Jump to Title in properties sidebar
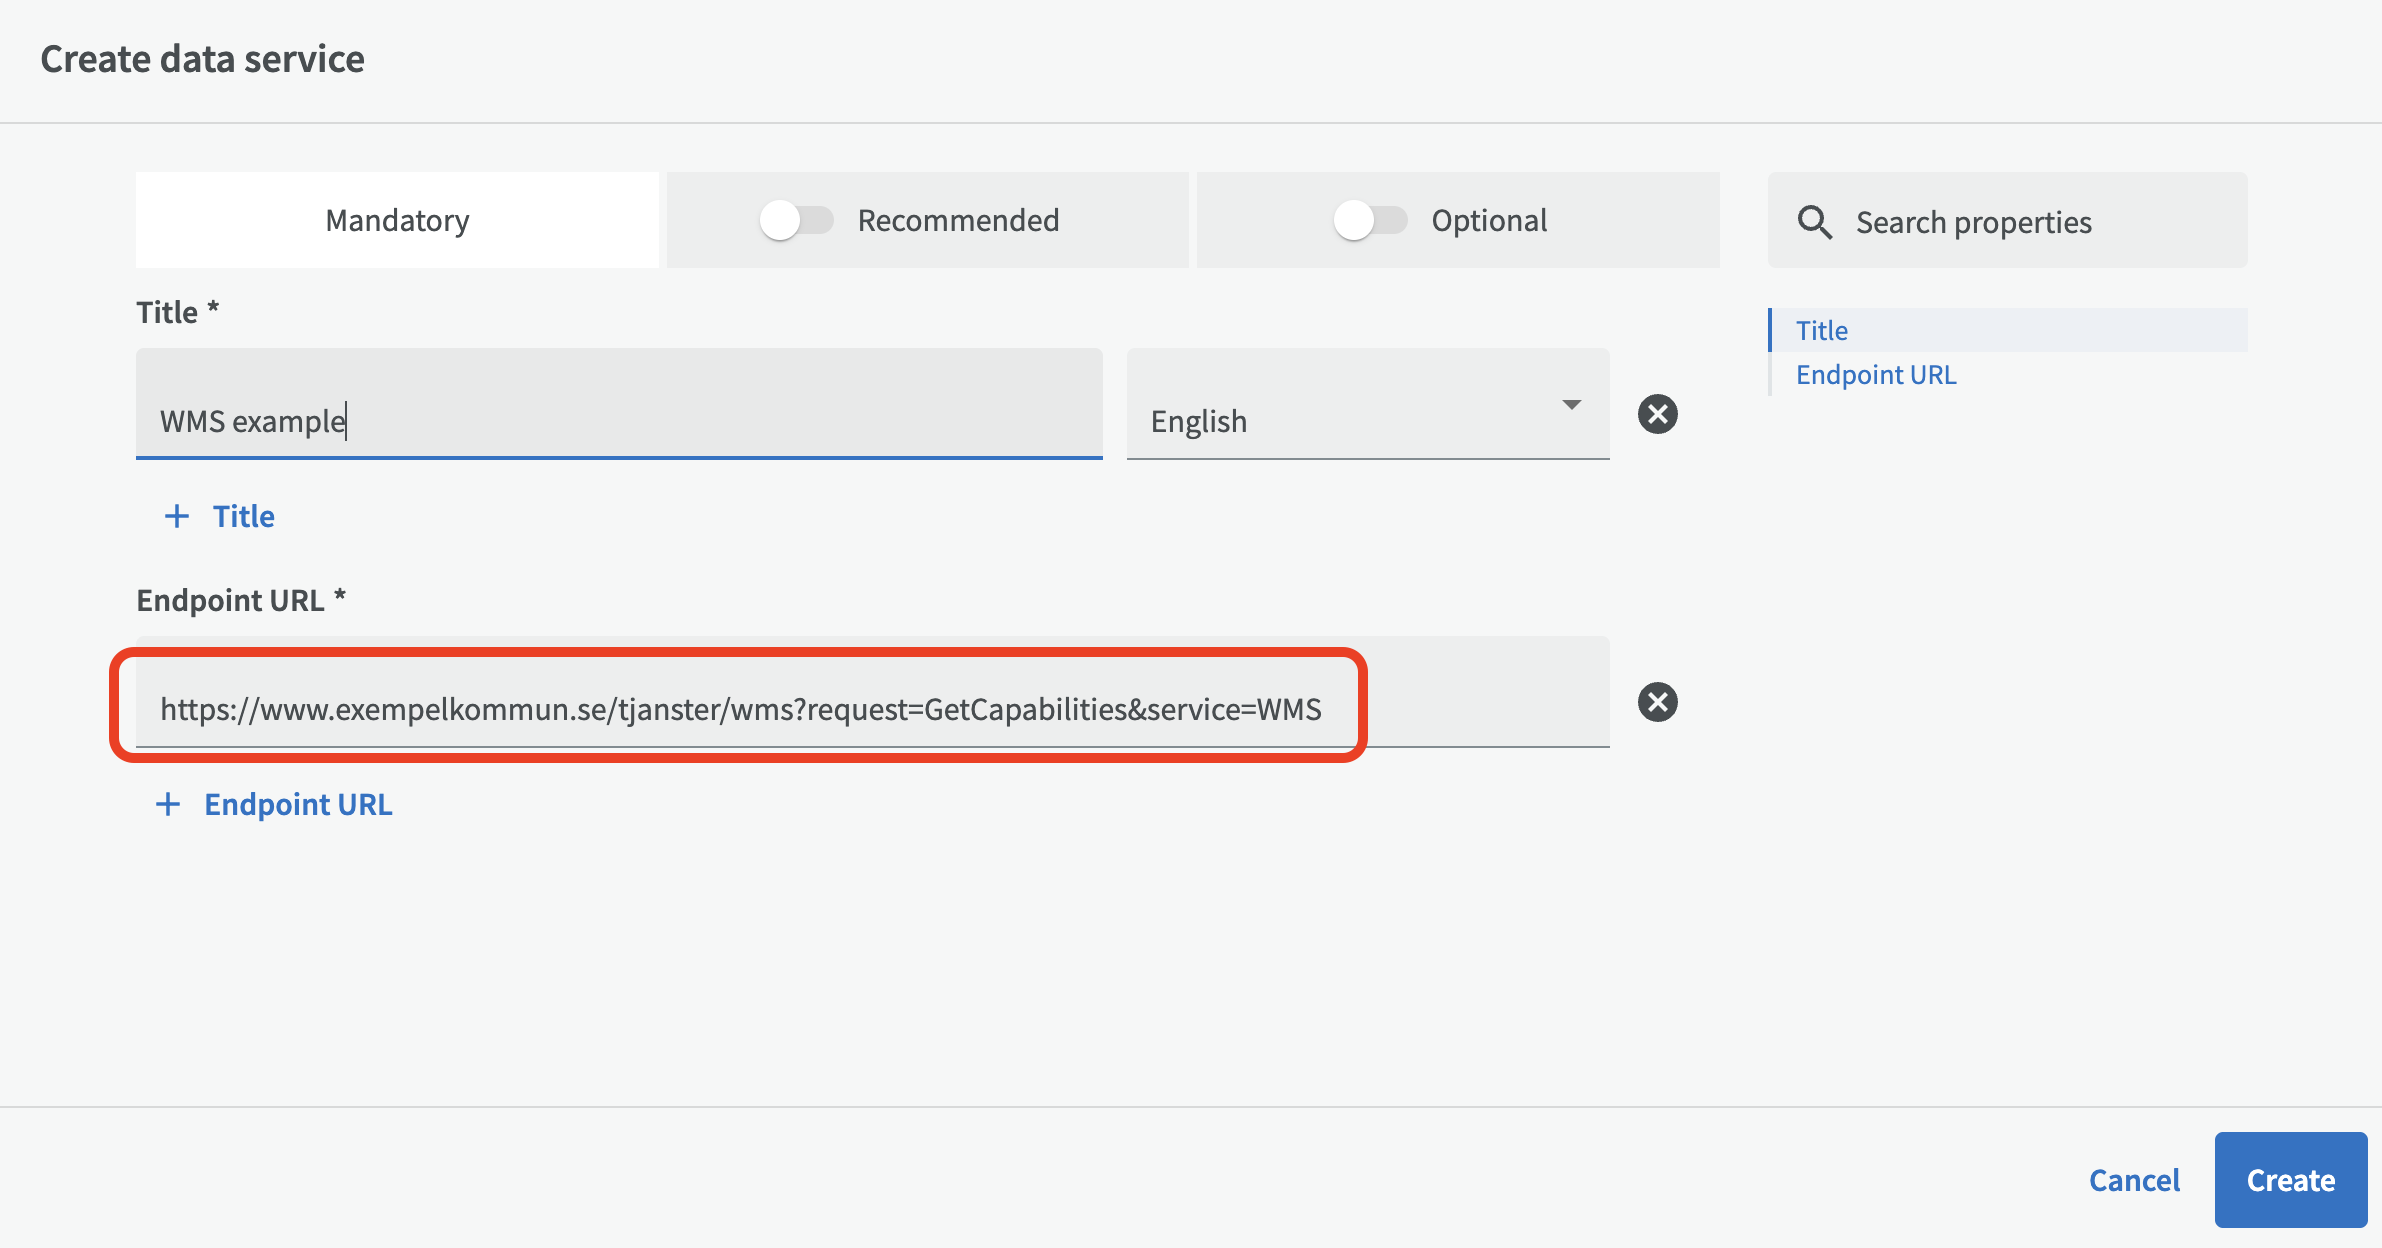The image size is (2382, 1248). point(1822,330)
